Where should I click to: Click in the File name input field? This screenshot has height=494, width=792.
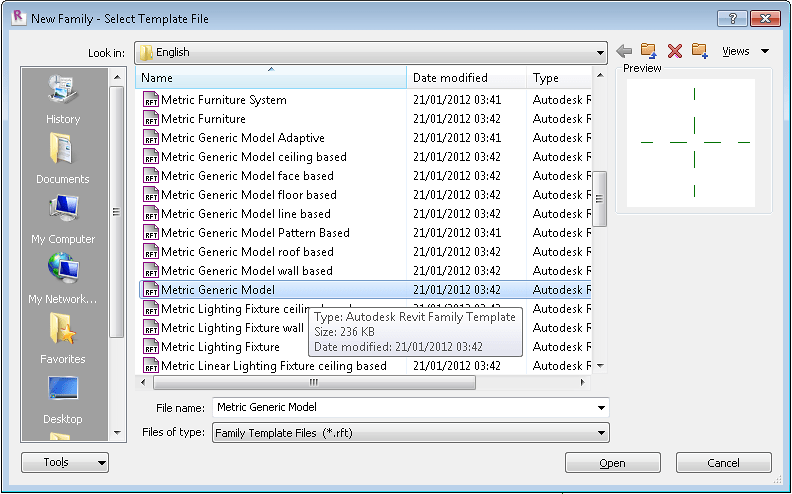coord(403,408)
